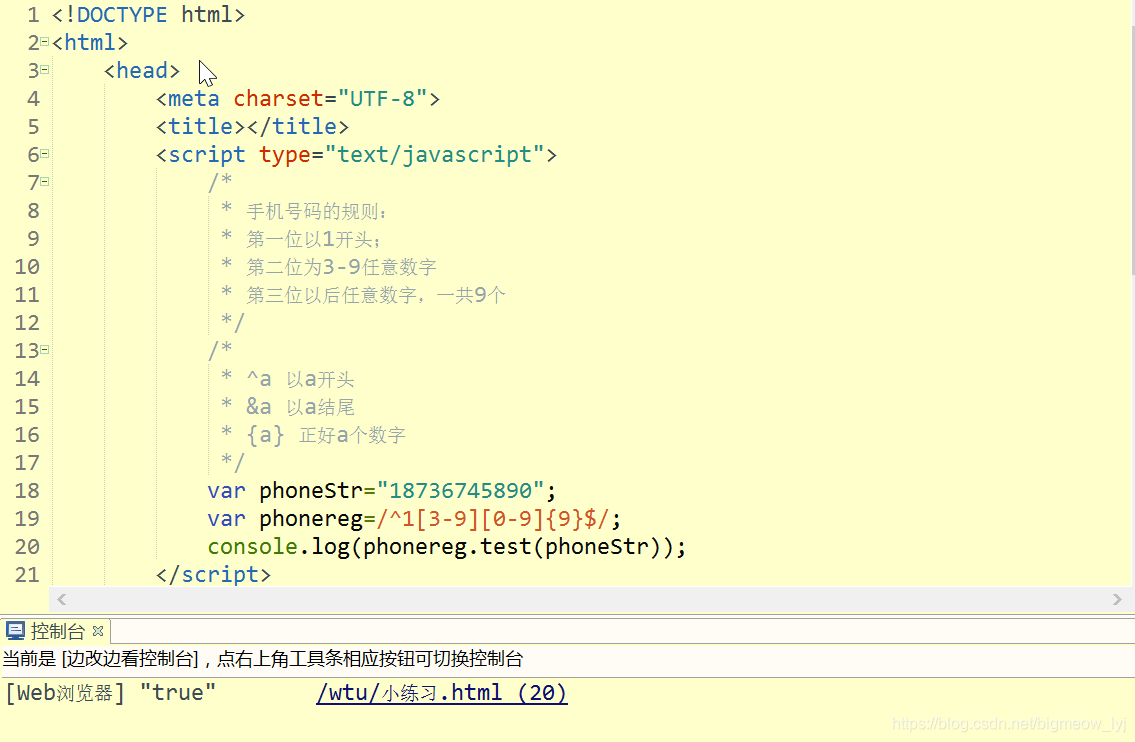
Task: Click the horizontal scrollbar left arrow
Action: pyautogui.click(x=62, y=599)
